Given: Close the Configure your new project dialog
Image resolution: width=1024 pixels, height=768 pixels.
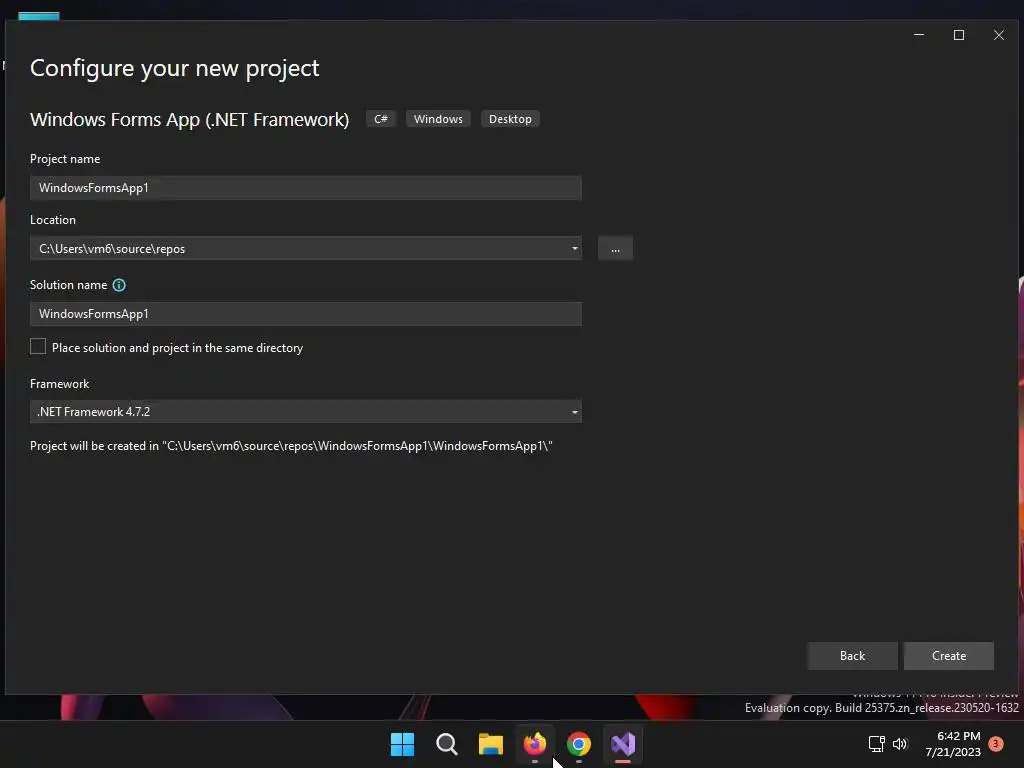Looking at the screenshot, I should point(999,35).
